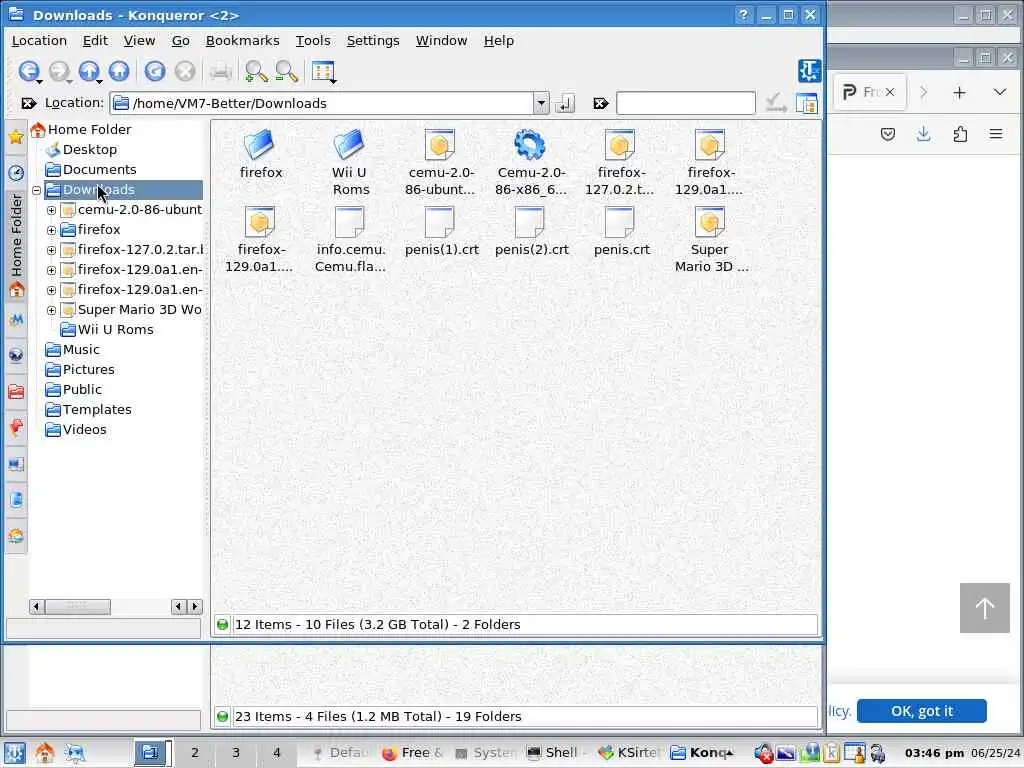
Task: Open the Cemu-2.0-86-x86_6 gear file
Action: click(530, 145)
